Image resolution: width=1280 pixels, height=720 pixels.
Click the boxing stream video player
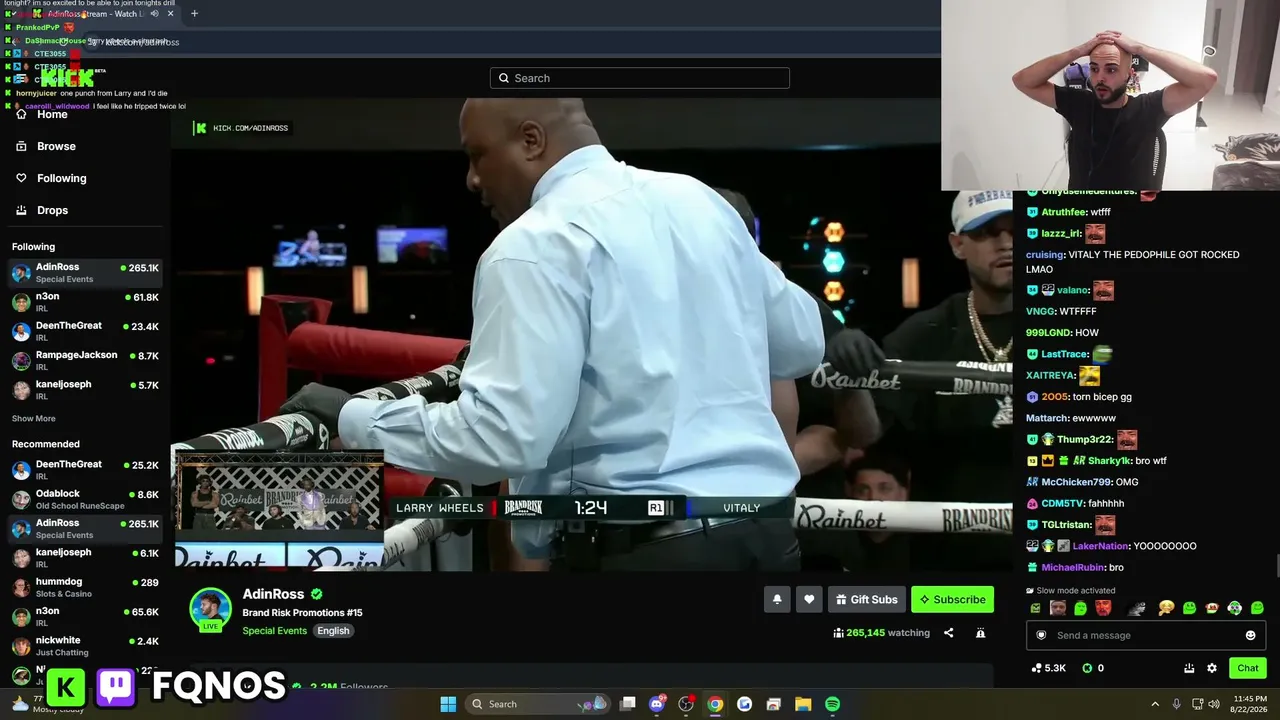pyautogui.click(x=592, y=335)
